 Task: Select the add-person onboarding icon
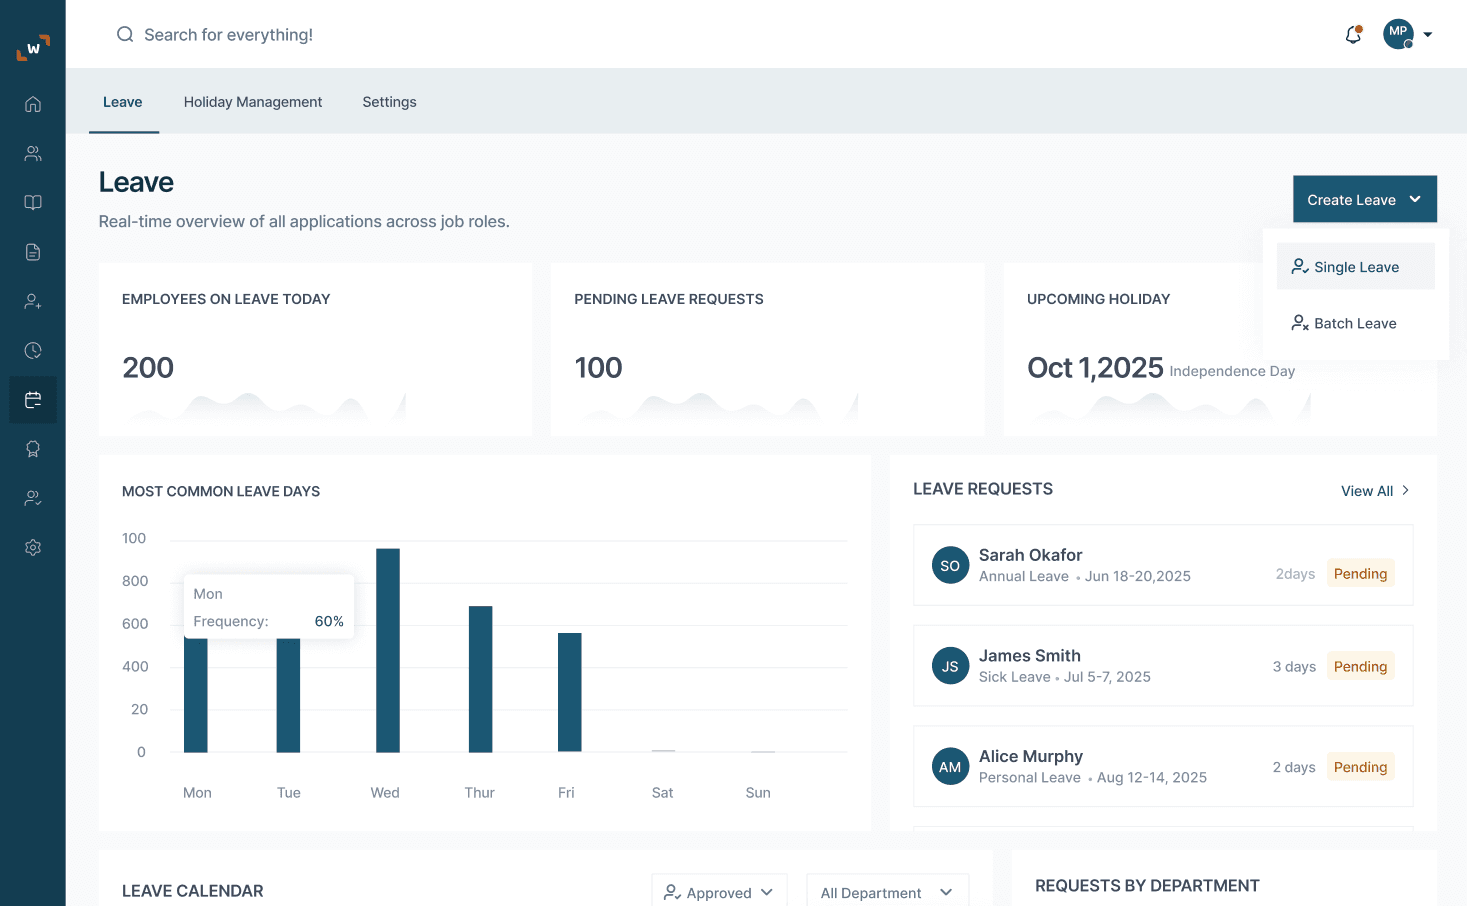tap(33, 301)
